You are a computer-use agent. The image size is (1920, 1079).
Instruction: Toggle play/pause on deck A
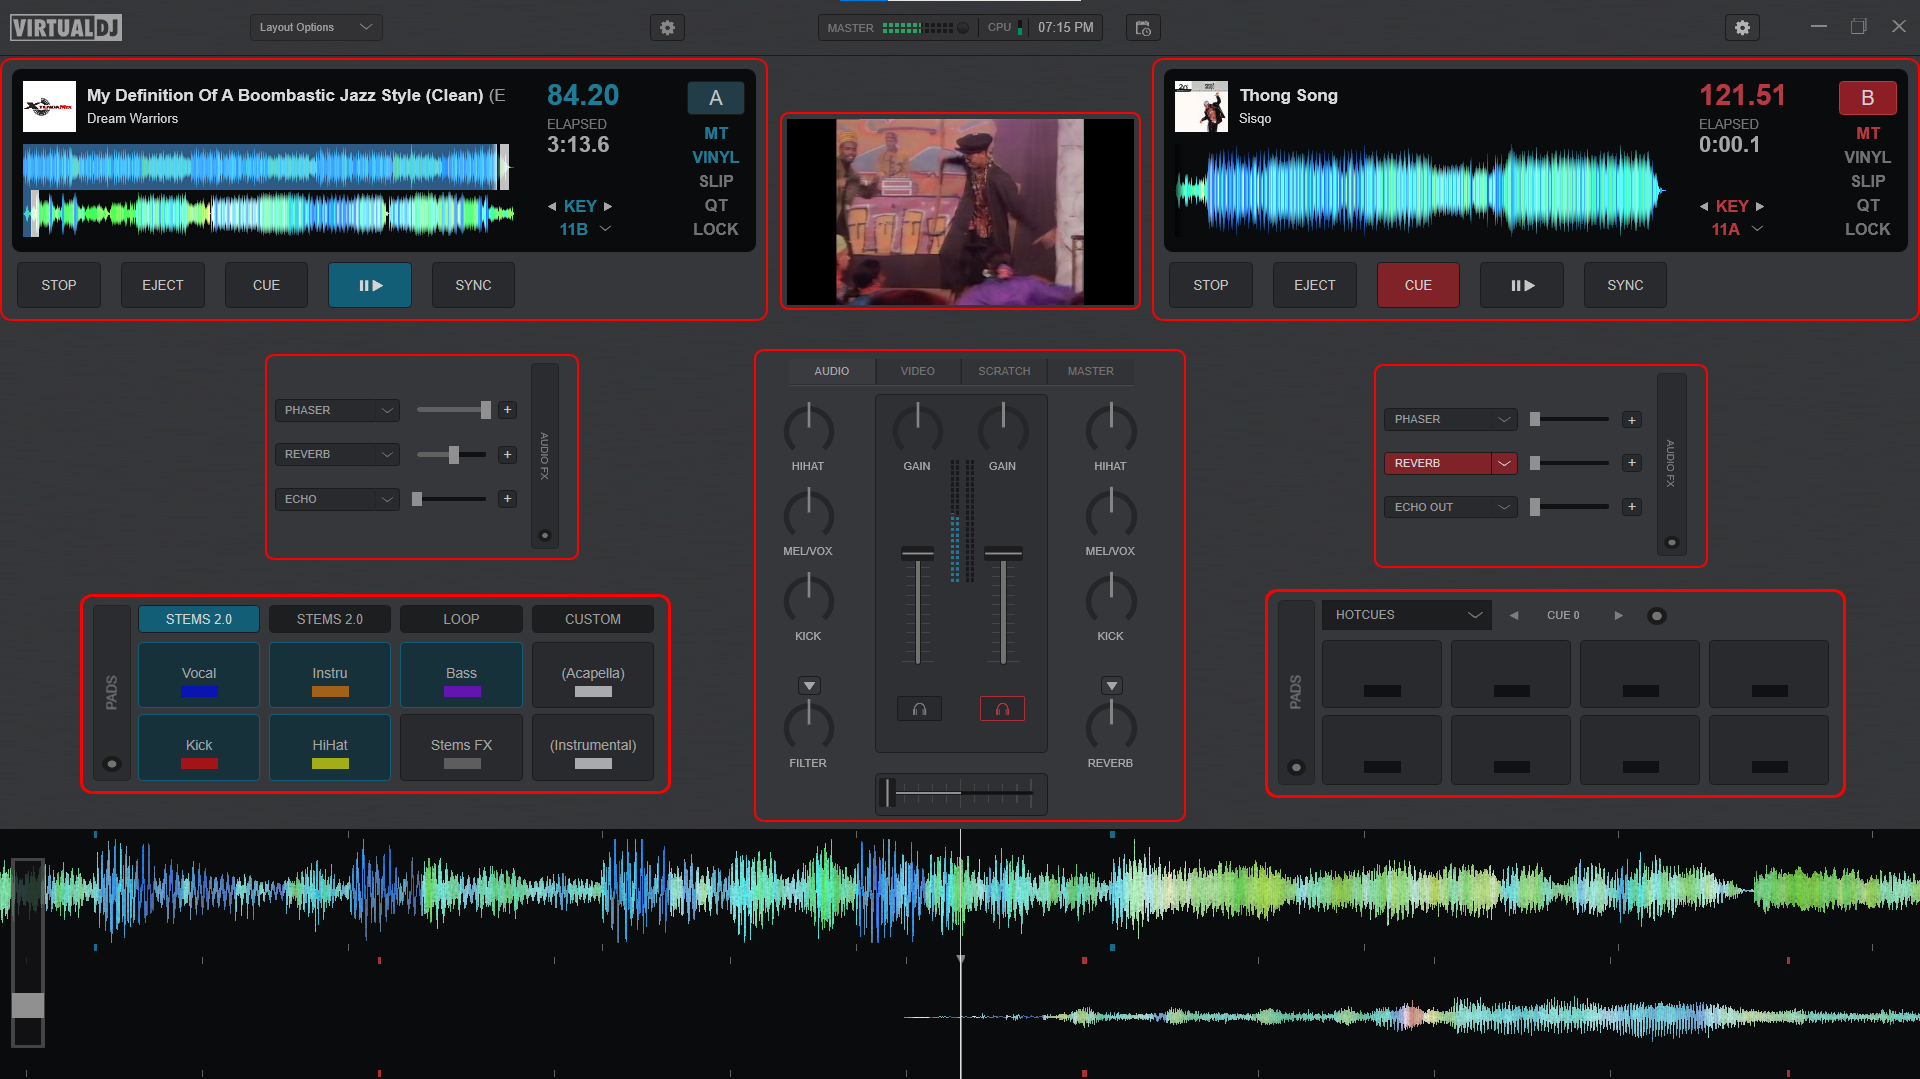(370, 285)
